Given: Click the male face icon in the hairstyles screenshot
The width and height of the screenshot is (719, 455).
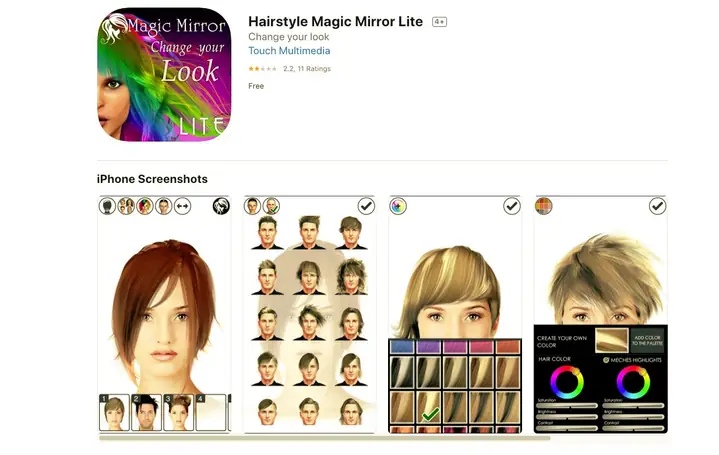Looking at the screenshot, I should 252,206.
